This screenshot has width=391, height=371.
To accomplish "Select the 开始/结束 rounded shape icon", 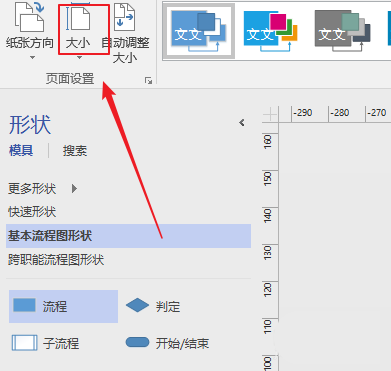I will point(137,342).
